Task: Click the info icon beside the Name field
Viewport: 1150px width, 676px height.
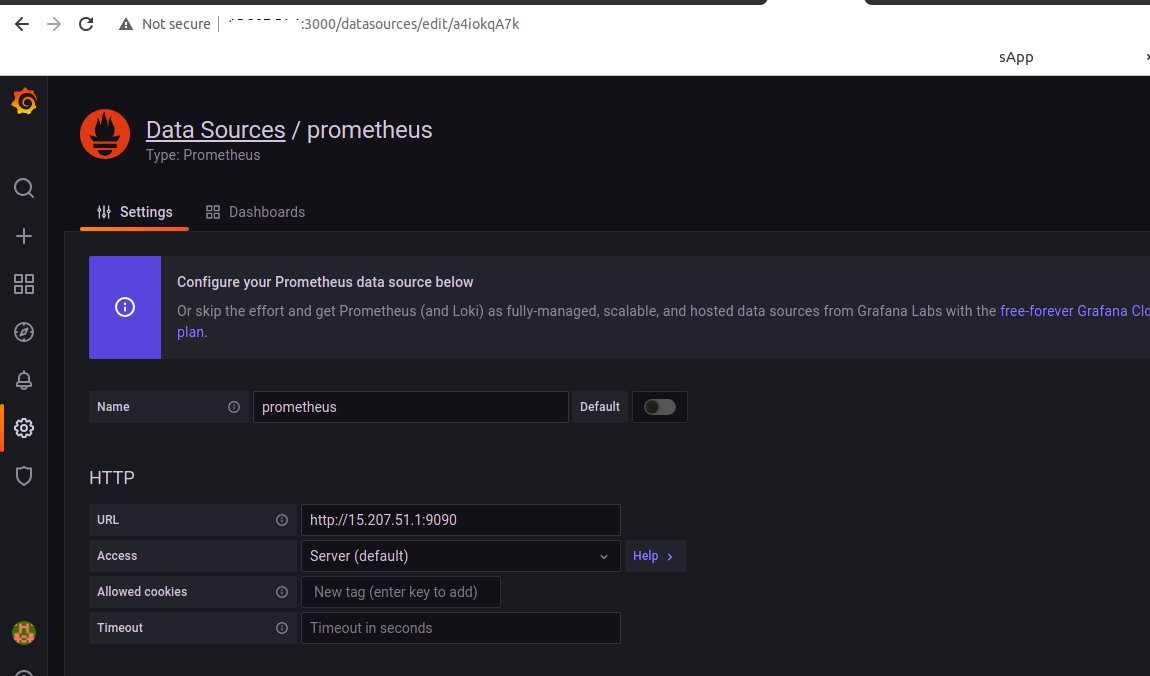Action: [x=234, y=407]
